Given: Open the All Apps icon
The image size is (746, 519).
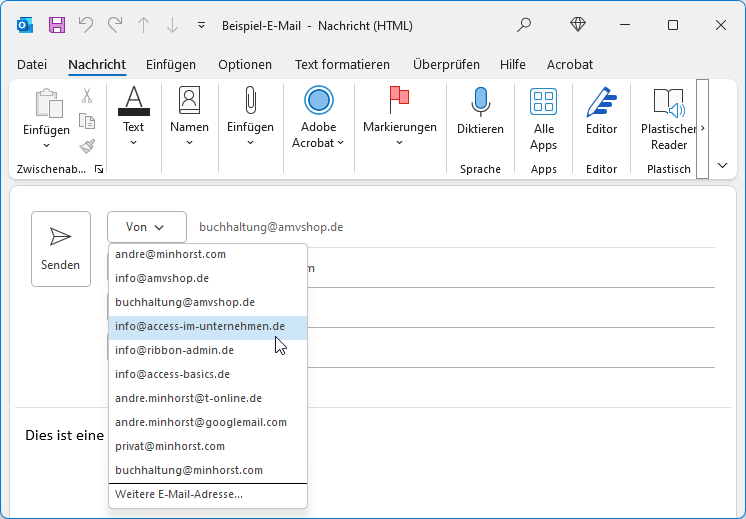Looking at the screenshot, I should pyautogui.click(x=543, y=101).
